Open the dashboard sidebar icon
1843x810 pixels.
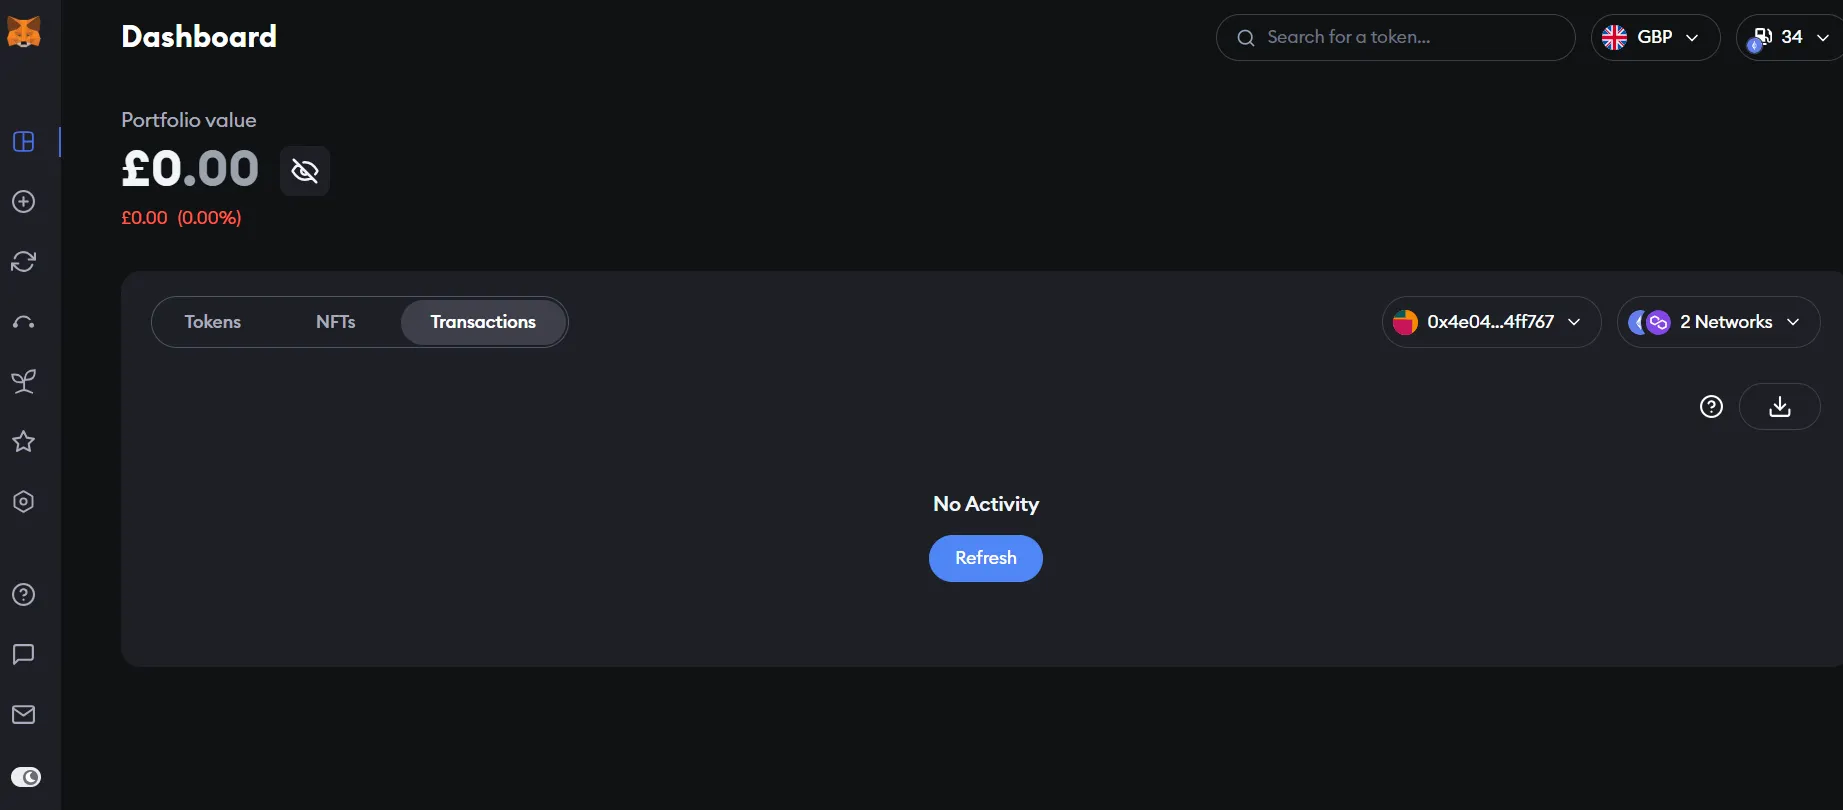(24, 142)
